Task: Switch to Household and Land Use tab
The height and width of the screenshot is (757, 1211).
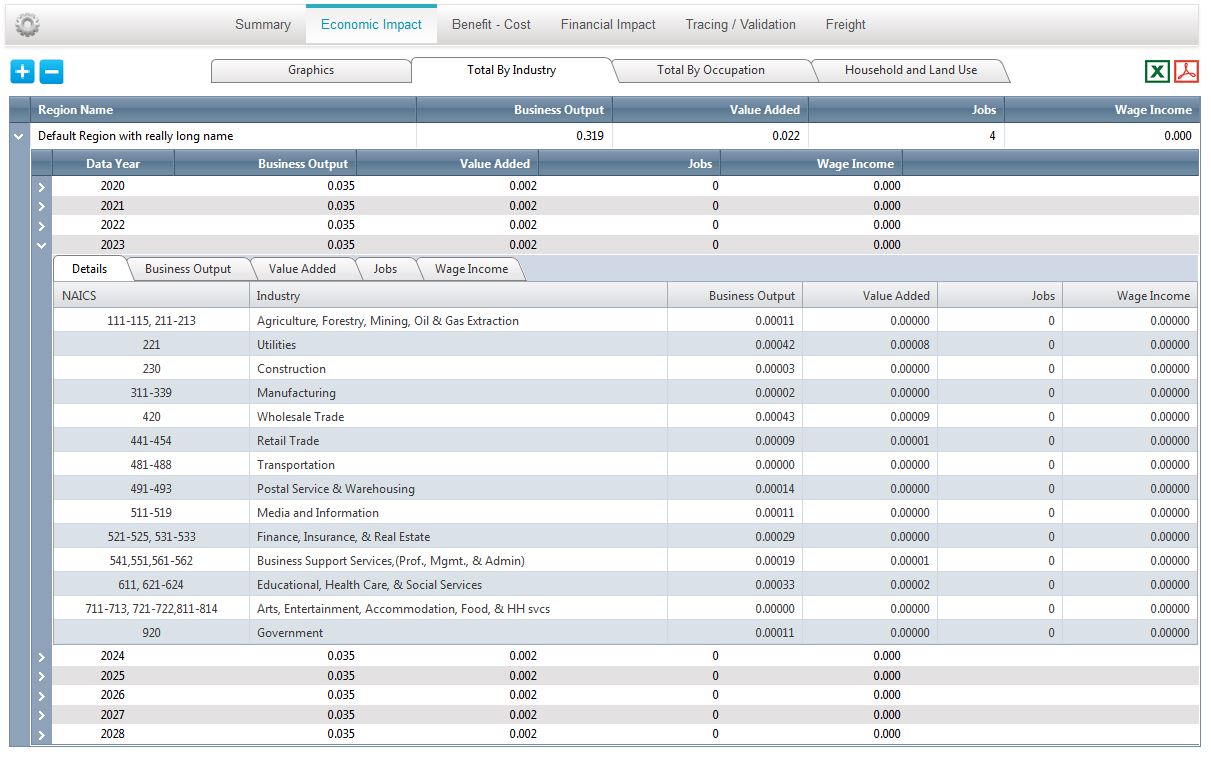Action: 911,70
